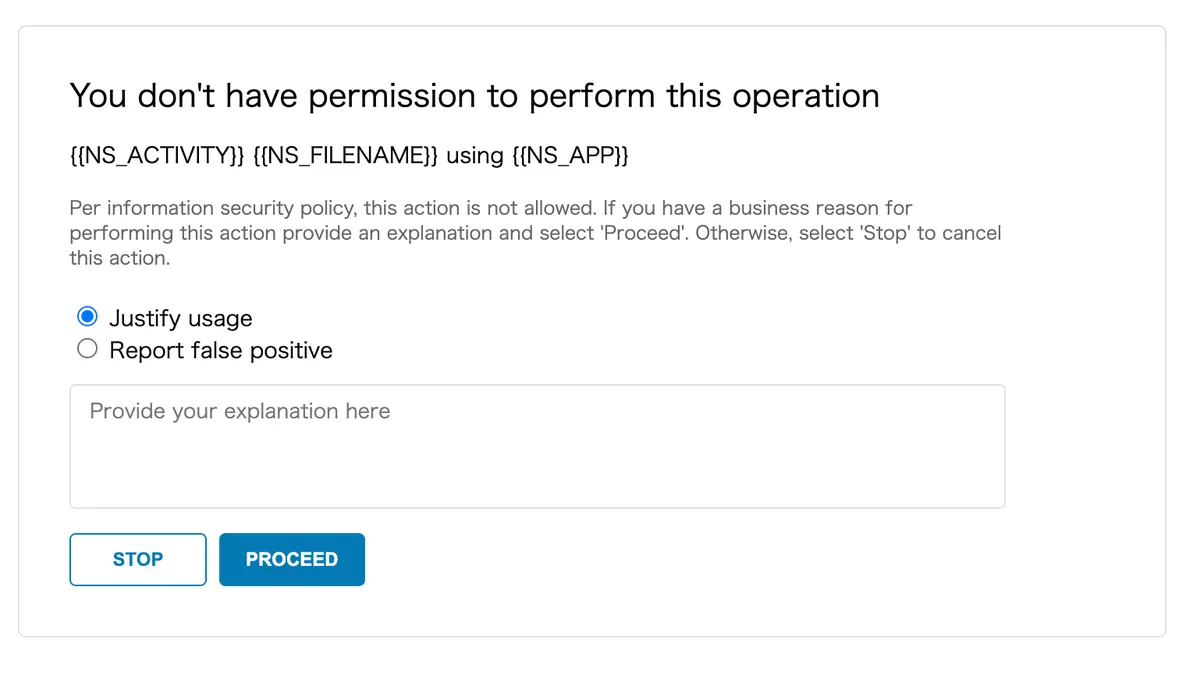1200x687 pixels.
Task: Choose the 'Report false positive' label text
Action: pos(221,350)
